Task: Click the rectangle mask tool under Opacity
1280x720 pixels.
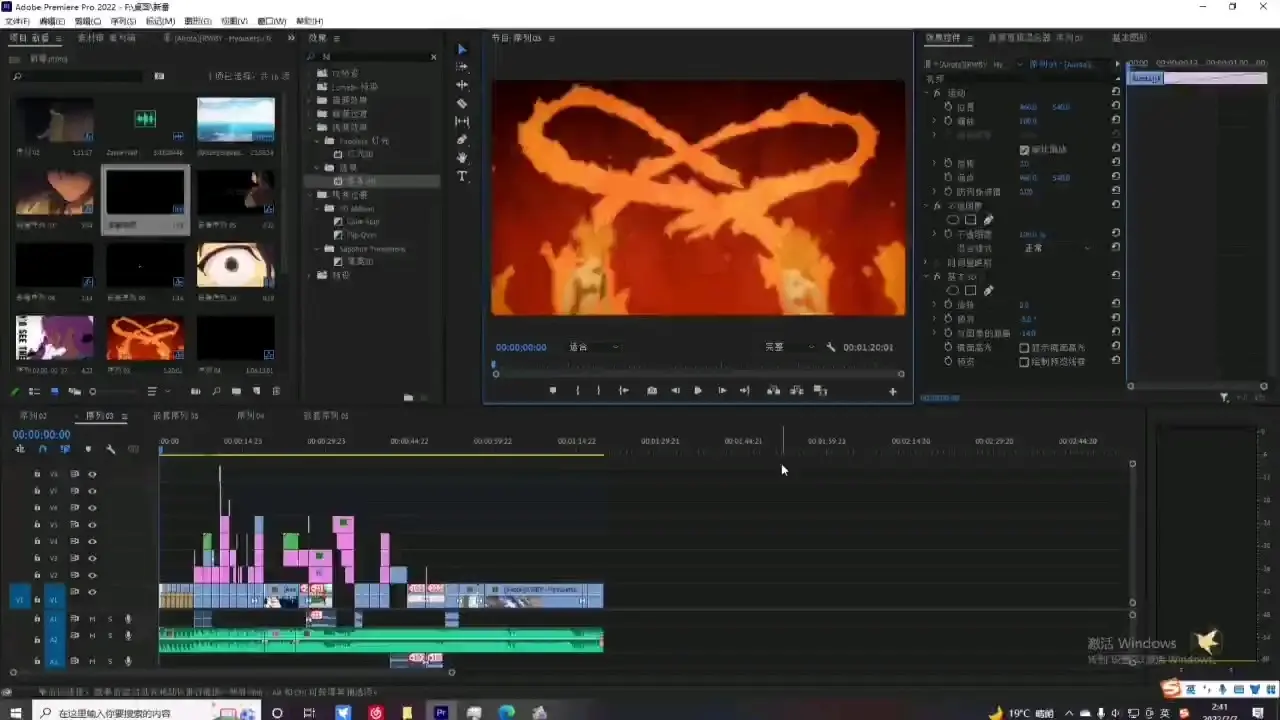Action: [x=970, y=220]
